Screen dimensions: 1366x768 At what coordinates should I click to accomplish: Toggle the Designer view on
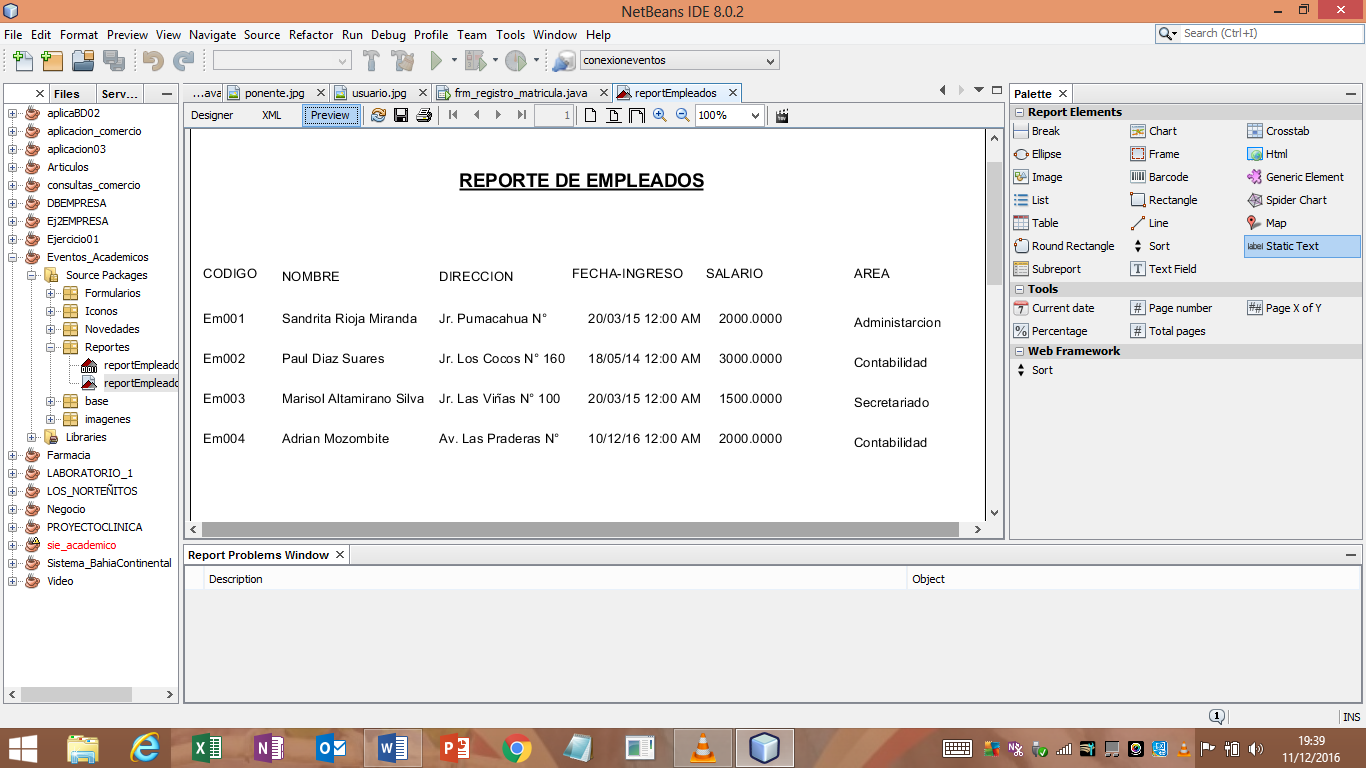pyautogui.click(x=213, y=115)
